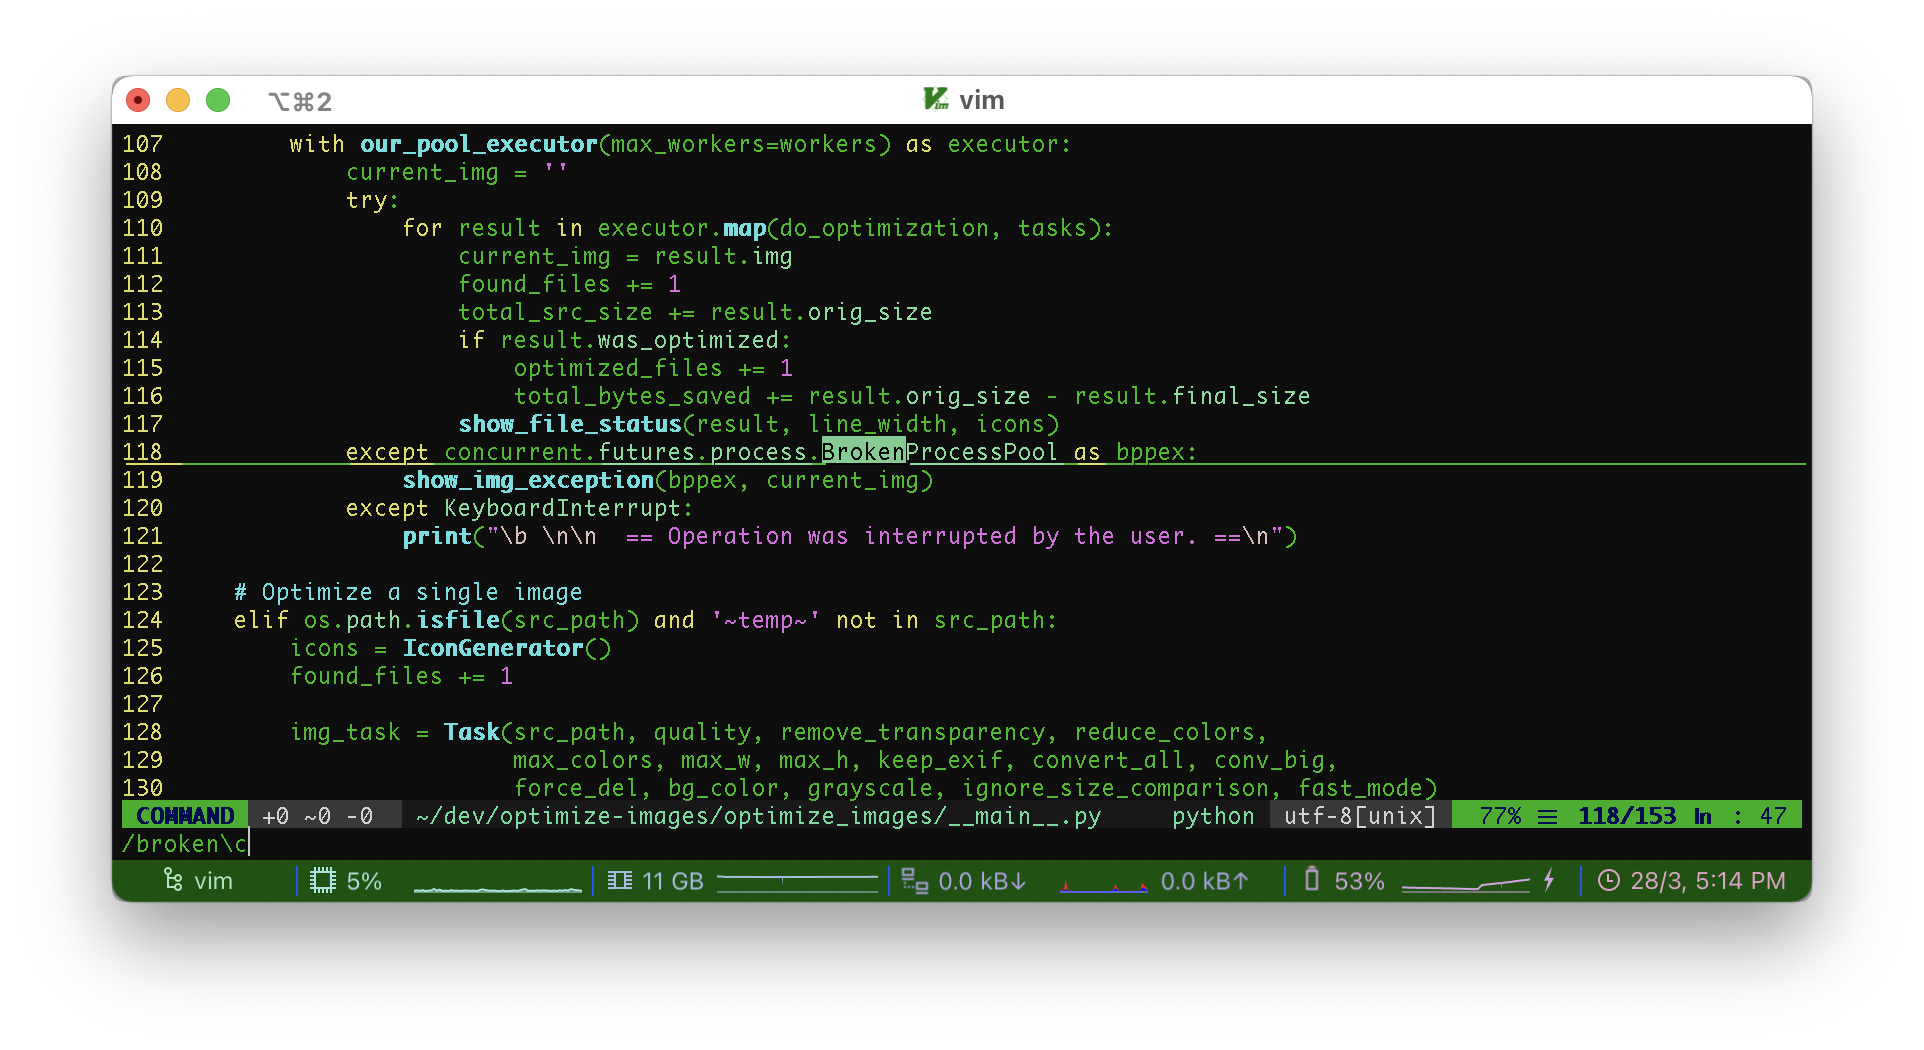Click the charging lightning bolt icon

click(x=1549, y=881)
